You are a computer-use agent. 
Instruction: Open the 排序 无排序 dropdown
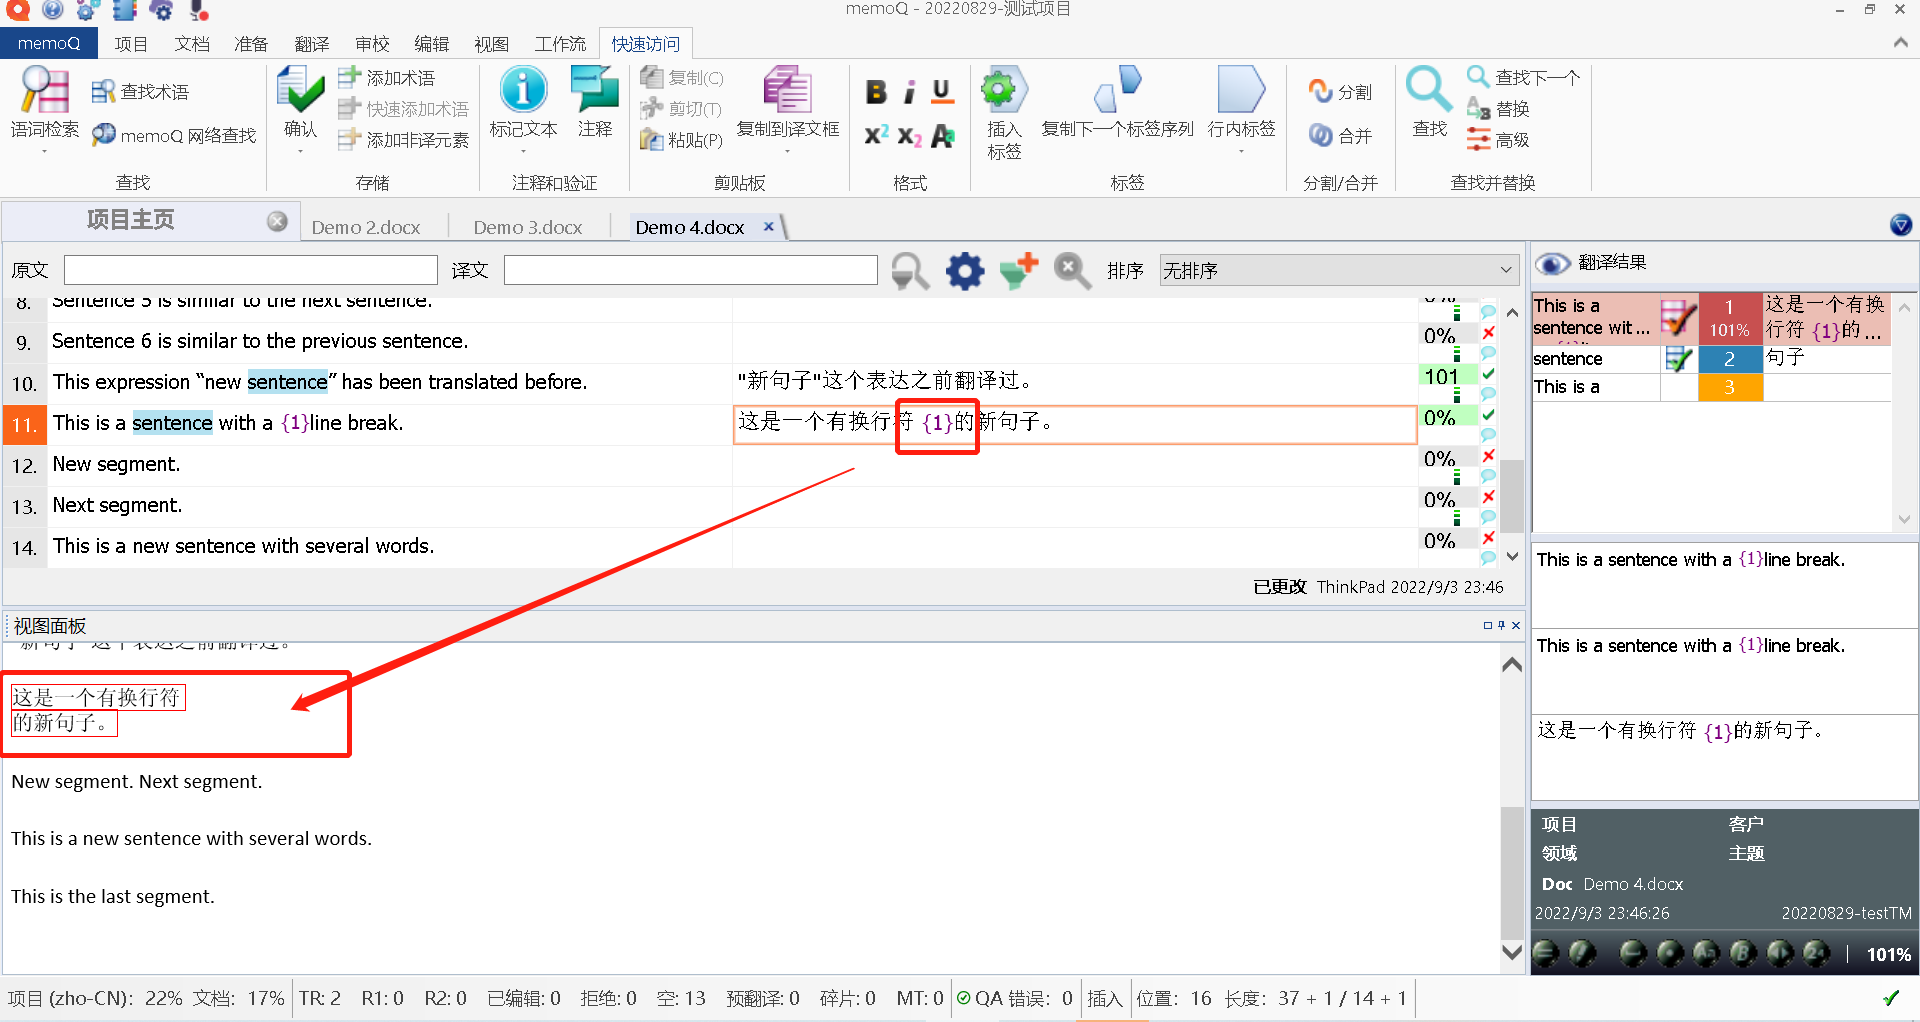[1338, 270]
